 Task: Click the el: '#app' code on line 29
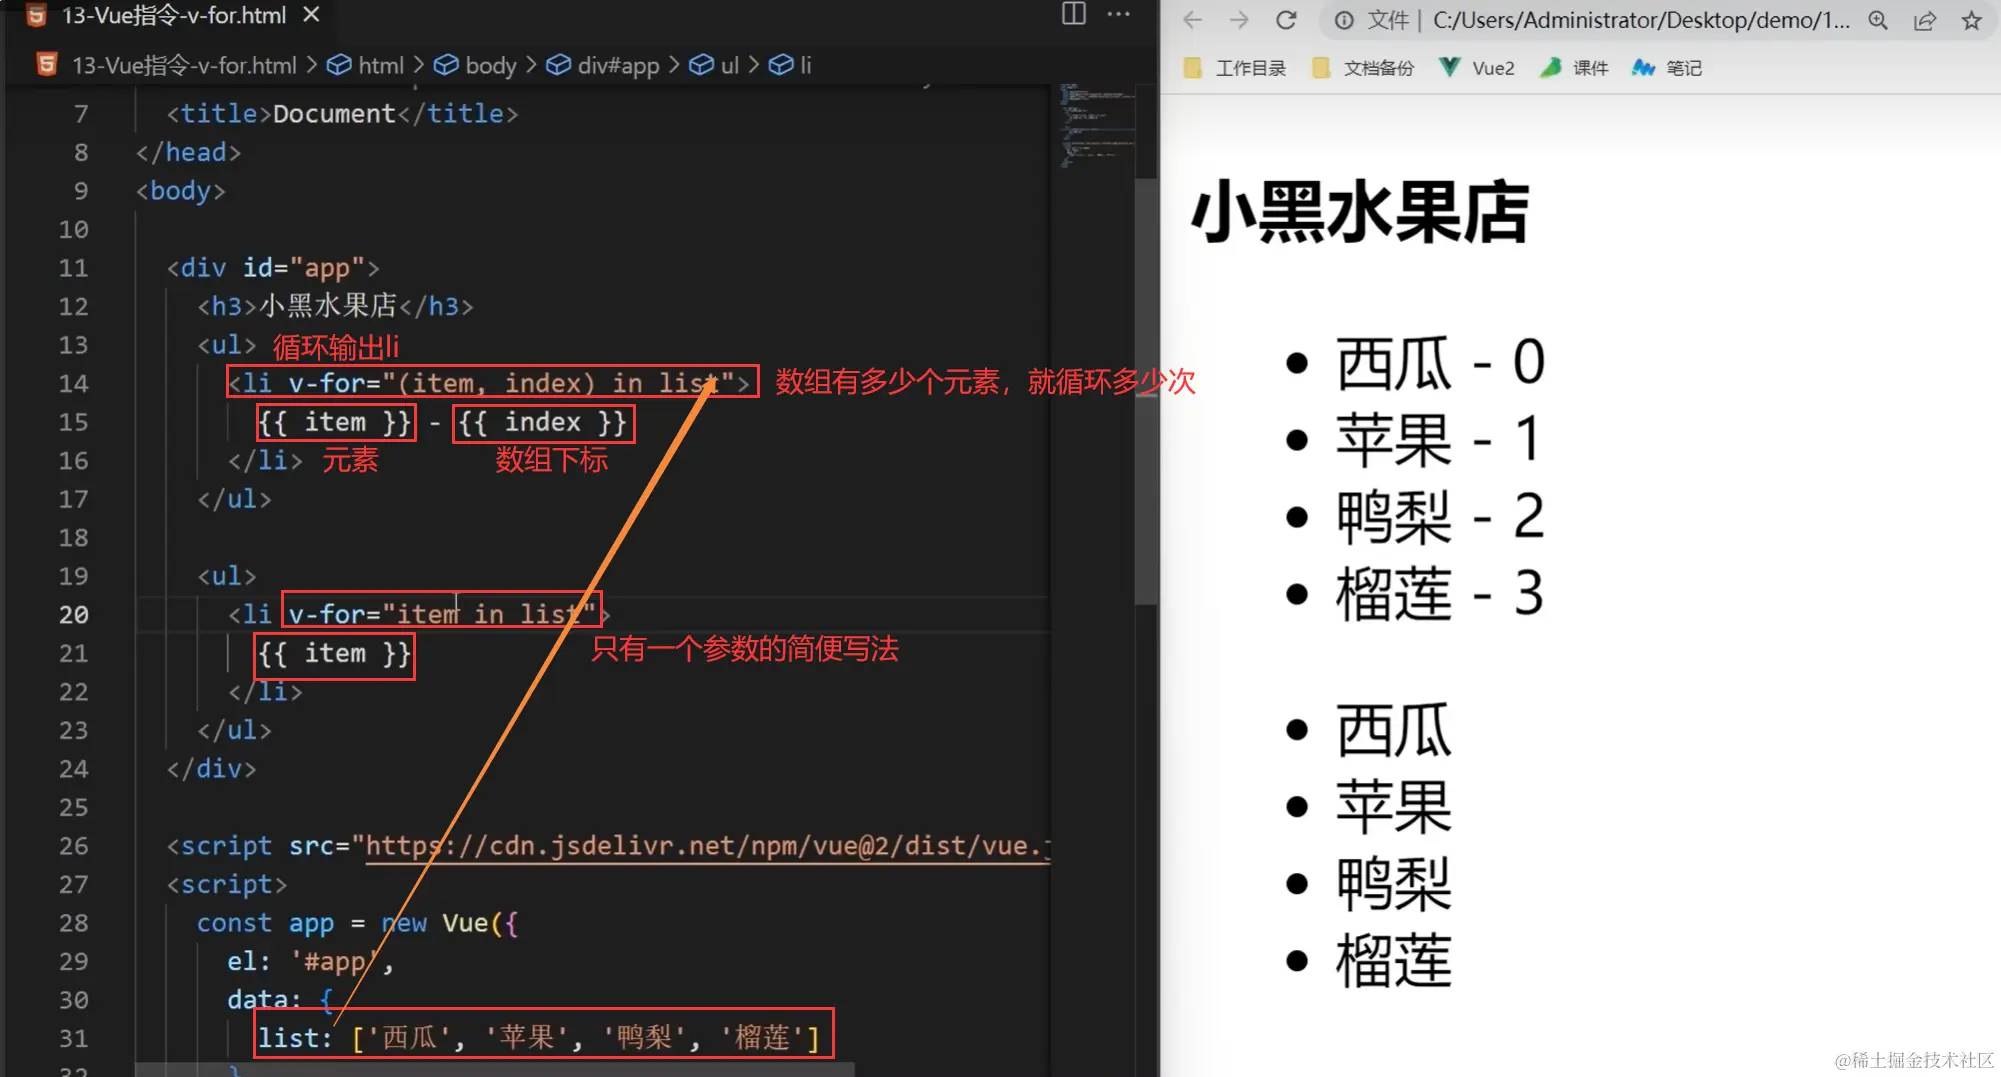point(310,962)
